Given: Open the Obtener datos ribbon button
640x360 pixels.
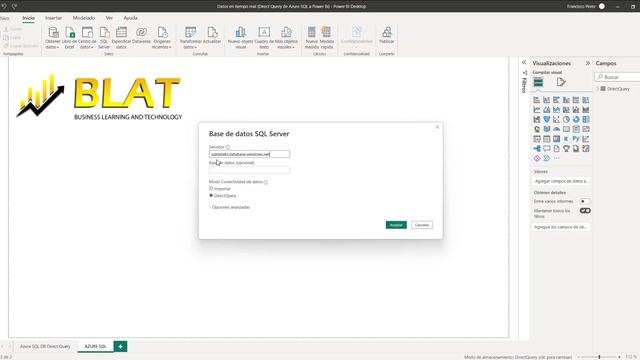Looking at the screenshot, I should click(52, 38).
